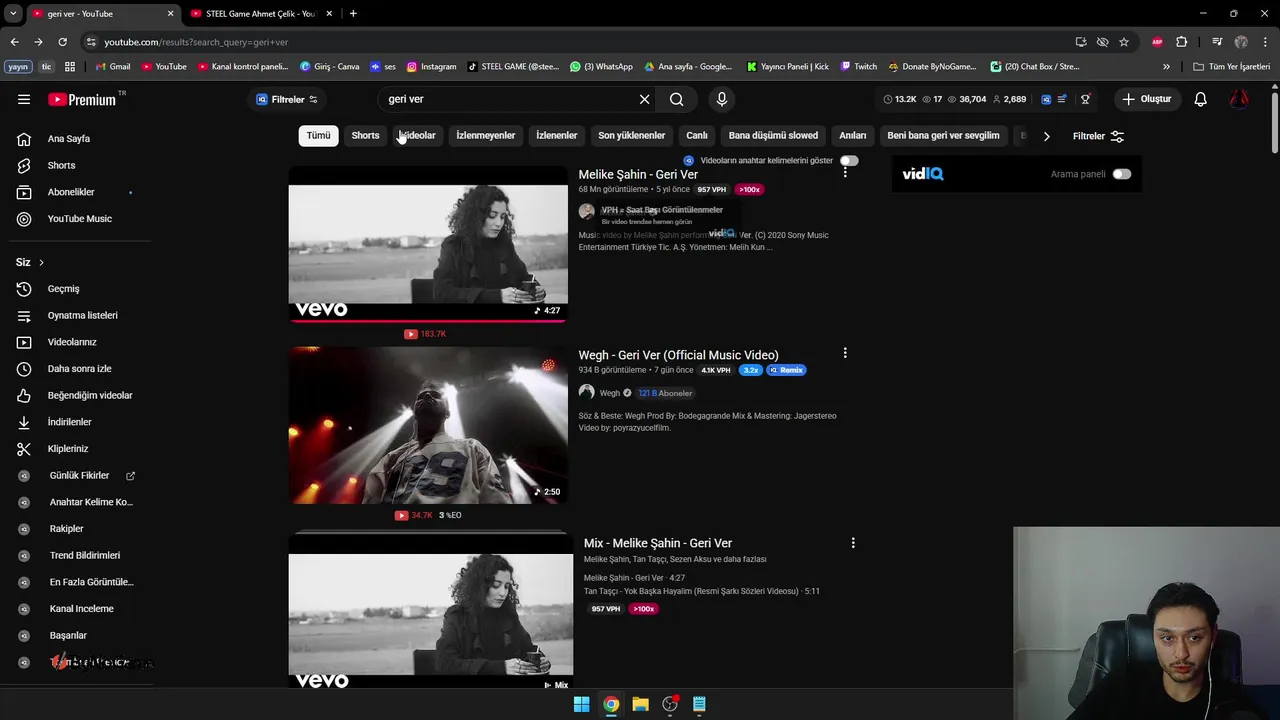The image size is (1280, 720).
Task: Open 'Wegh - Geri Ver (Official Music Video)' title
Action: 678,355
